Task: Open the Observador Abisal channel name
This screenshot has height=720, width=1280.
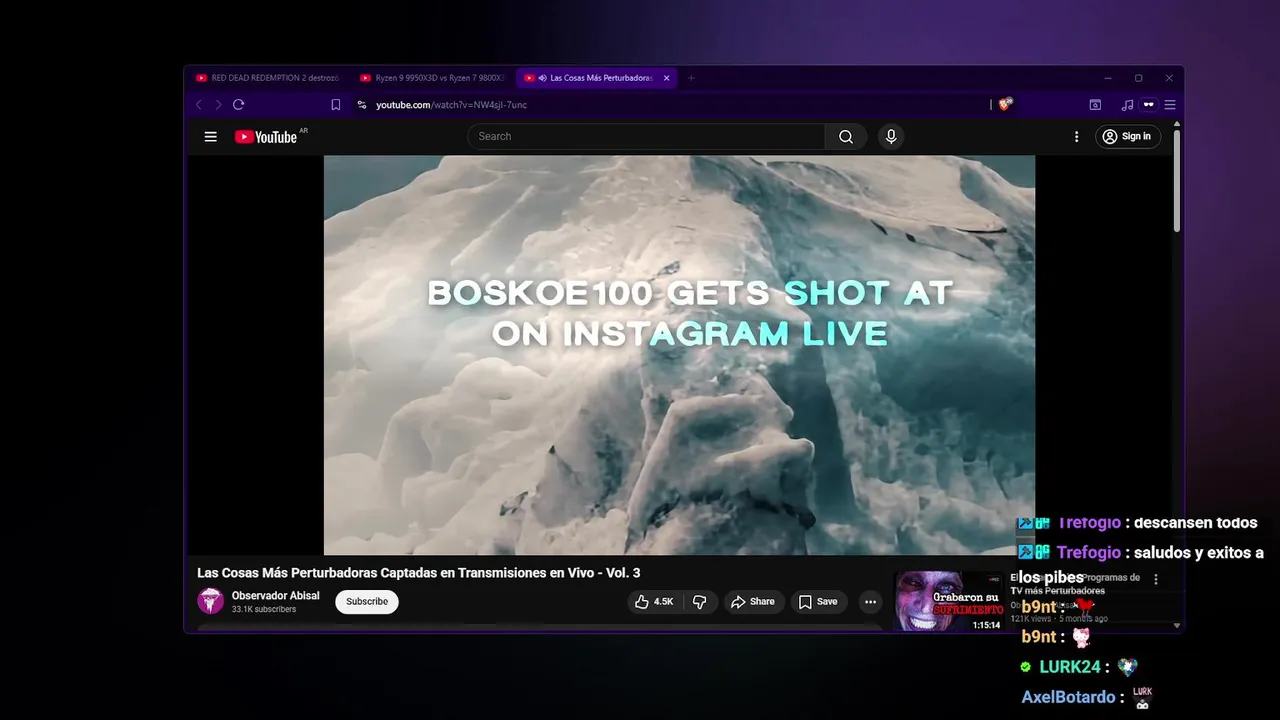Action: (x=276, y=596)
